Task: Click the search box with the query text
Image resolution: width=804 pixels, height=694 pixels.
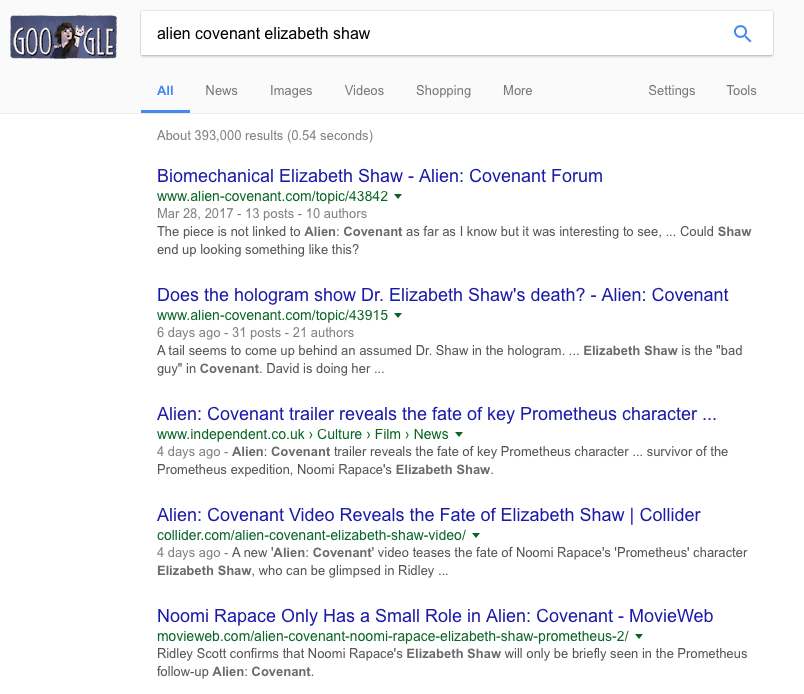Action: 430,34
